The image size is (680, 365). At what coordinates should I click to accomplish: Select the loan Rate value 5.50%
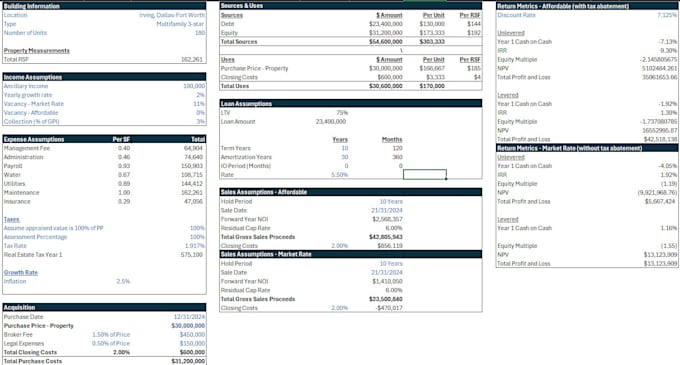coord(340,175)
